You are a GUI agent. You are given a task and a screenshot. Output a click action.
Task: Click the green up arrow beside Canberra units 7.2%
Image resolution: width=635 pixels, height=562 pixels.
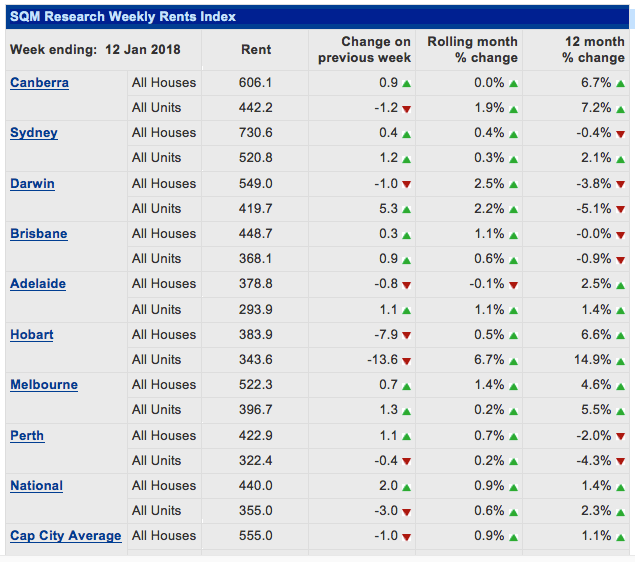(x=620, y=109)
